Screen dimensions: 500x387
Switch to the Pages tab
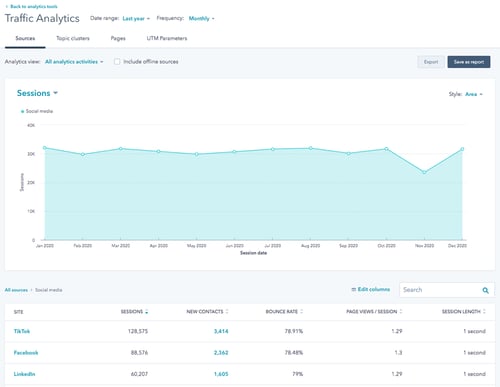click(x=118, y=38)
